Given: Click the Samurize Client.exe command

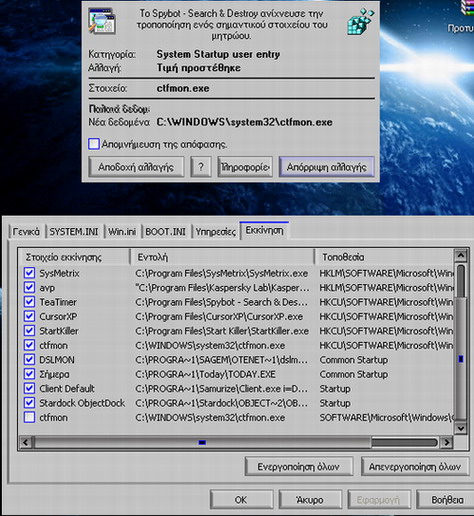Looking at the screenshot, I should (x=222, y=389).
